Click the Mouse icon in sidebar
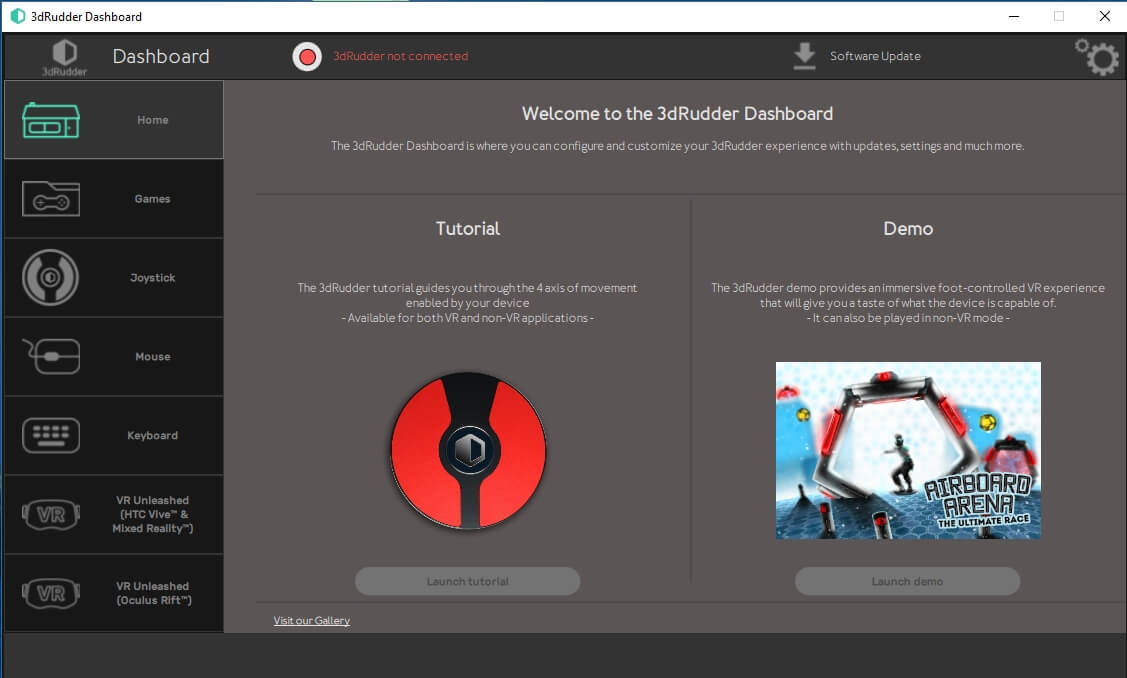This screenshot has height=678, width=1127. click(51, 356)
